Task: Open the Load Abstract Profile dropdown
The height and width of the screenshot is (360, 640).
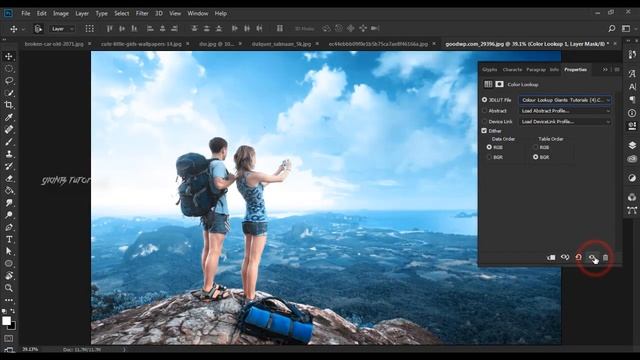Action: 565,111
